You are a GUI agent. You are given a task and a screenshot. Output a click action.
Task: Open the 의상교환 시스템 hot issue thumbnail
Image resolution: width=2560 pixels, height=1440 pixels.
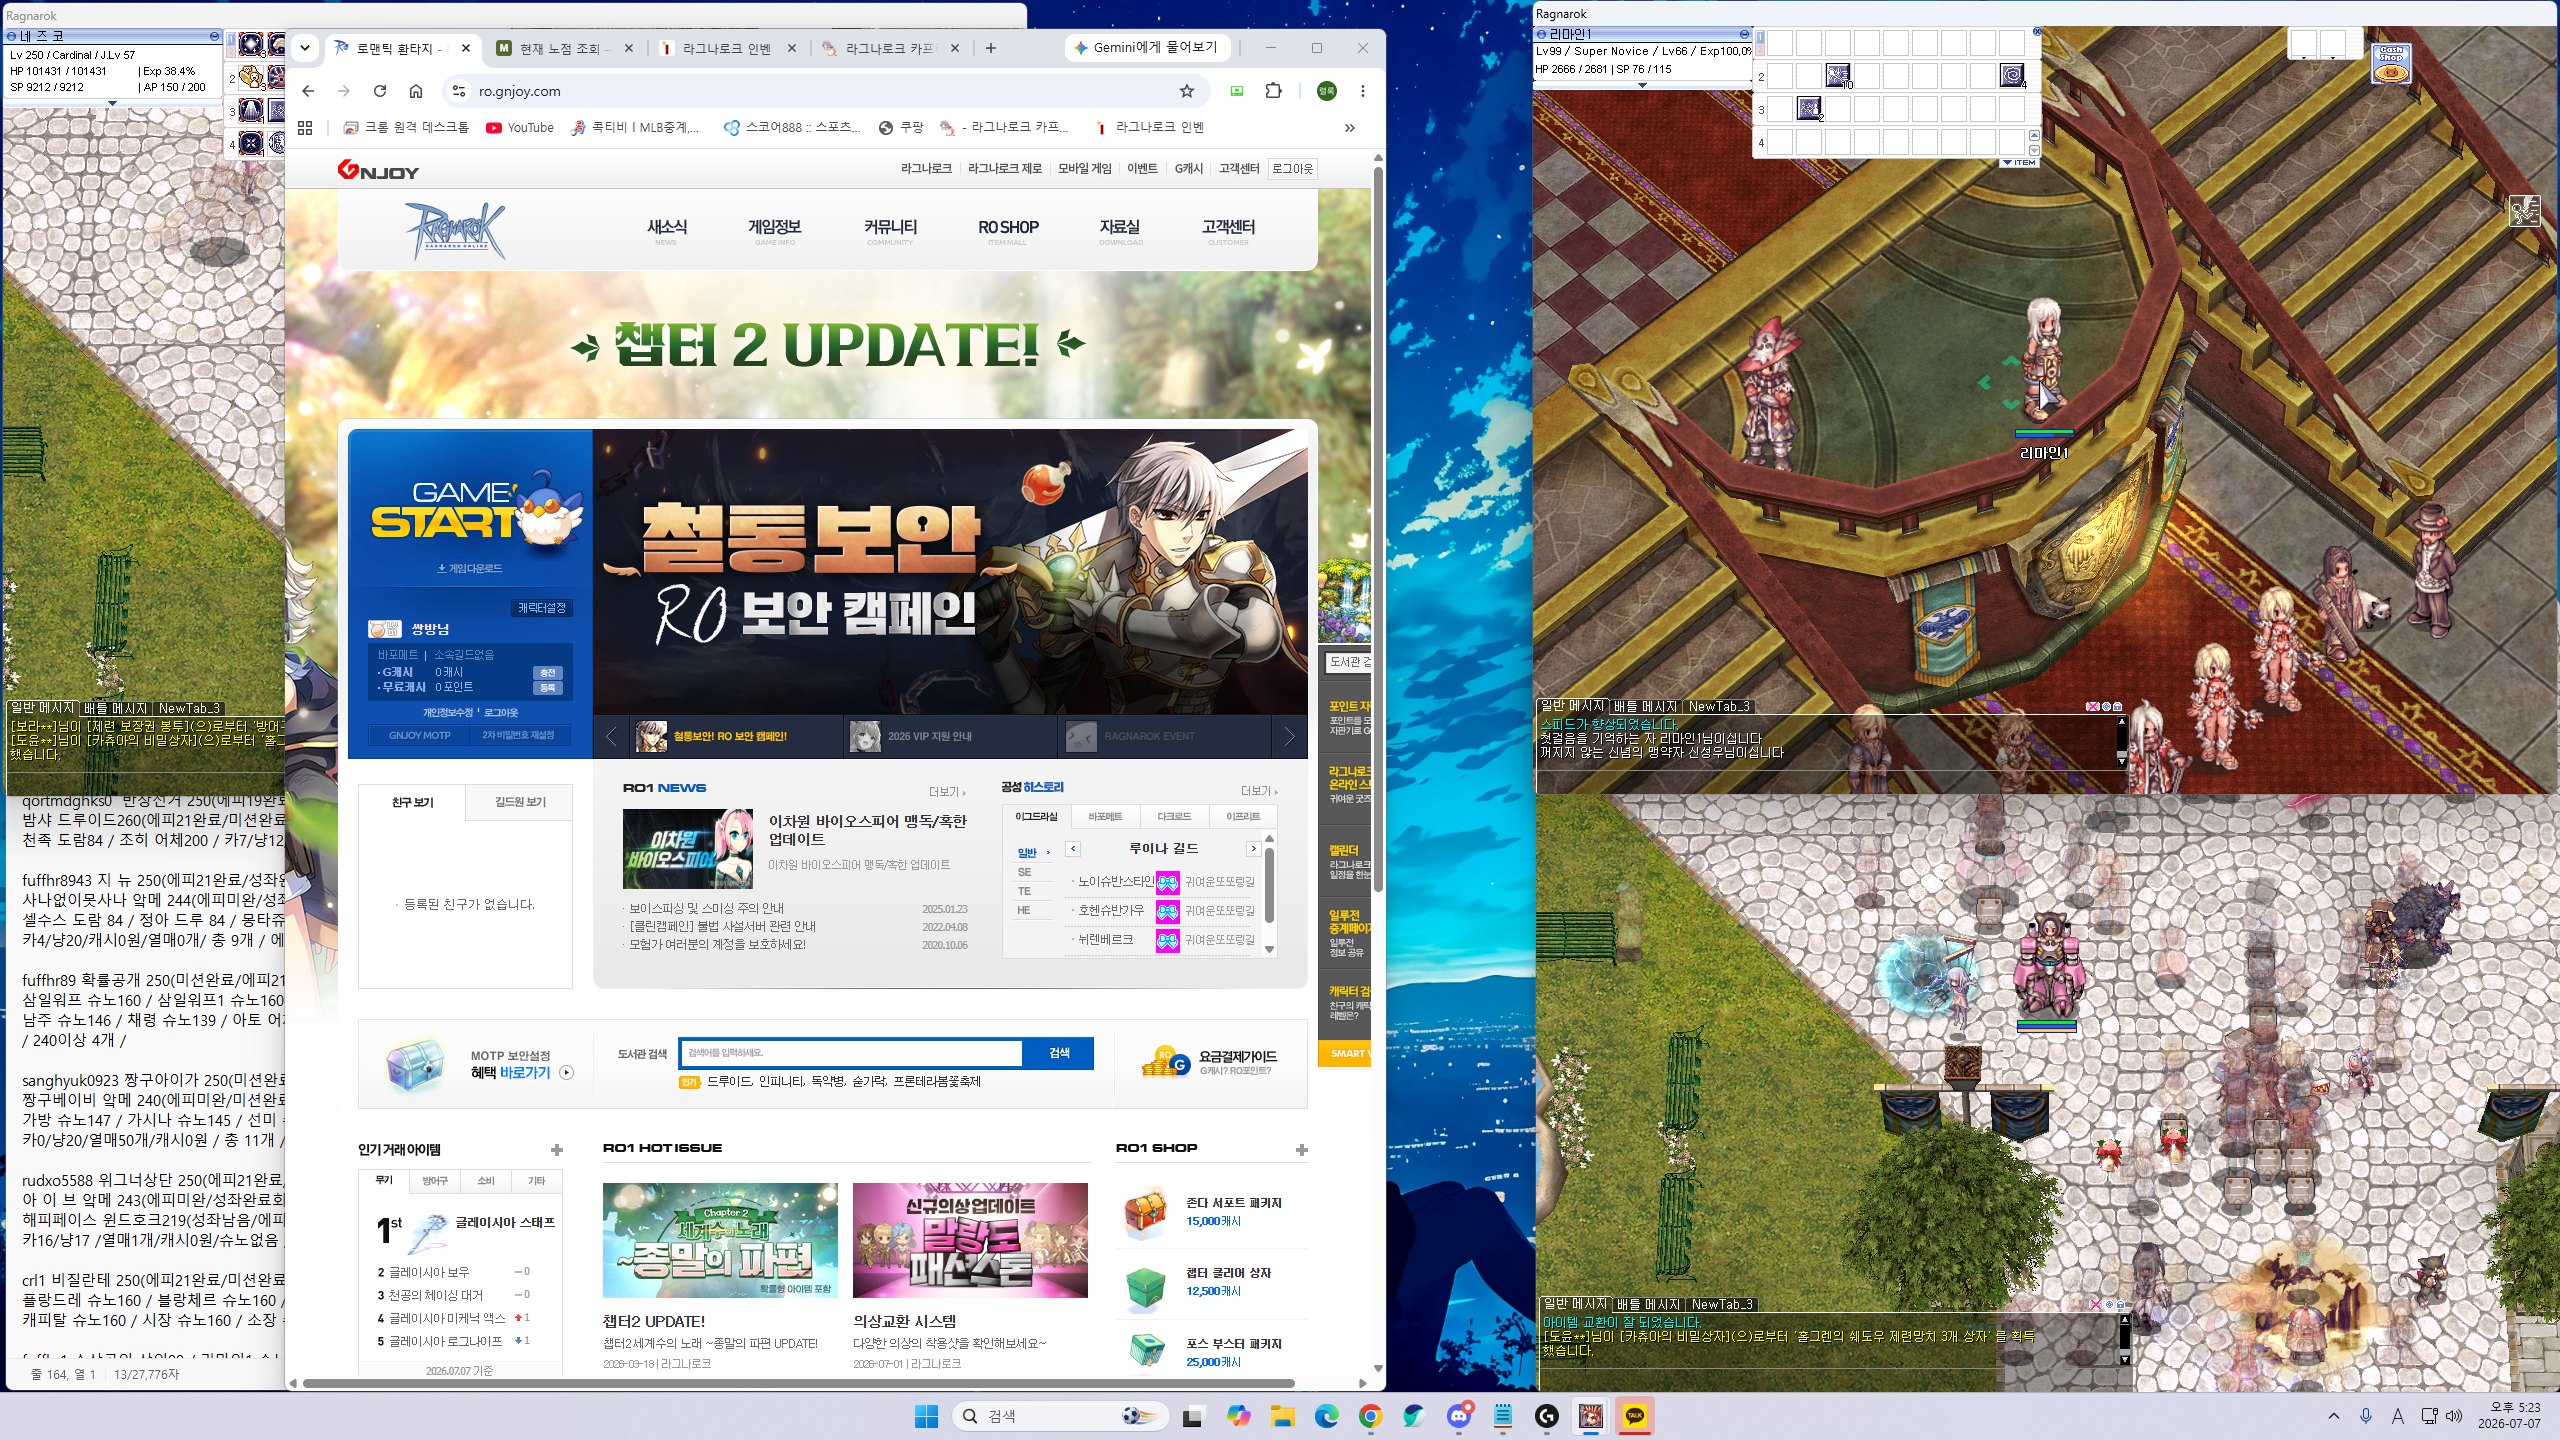970,1240
